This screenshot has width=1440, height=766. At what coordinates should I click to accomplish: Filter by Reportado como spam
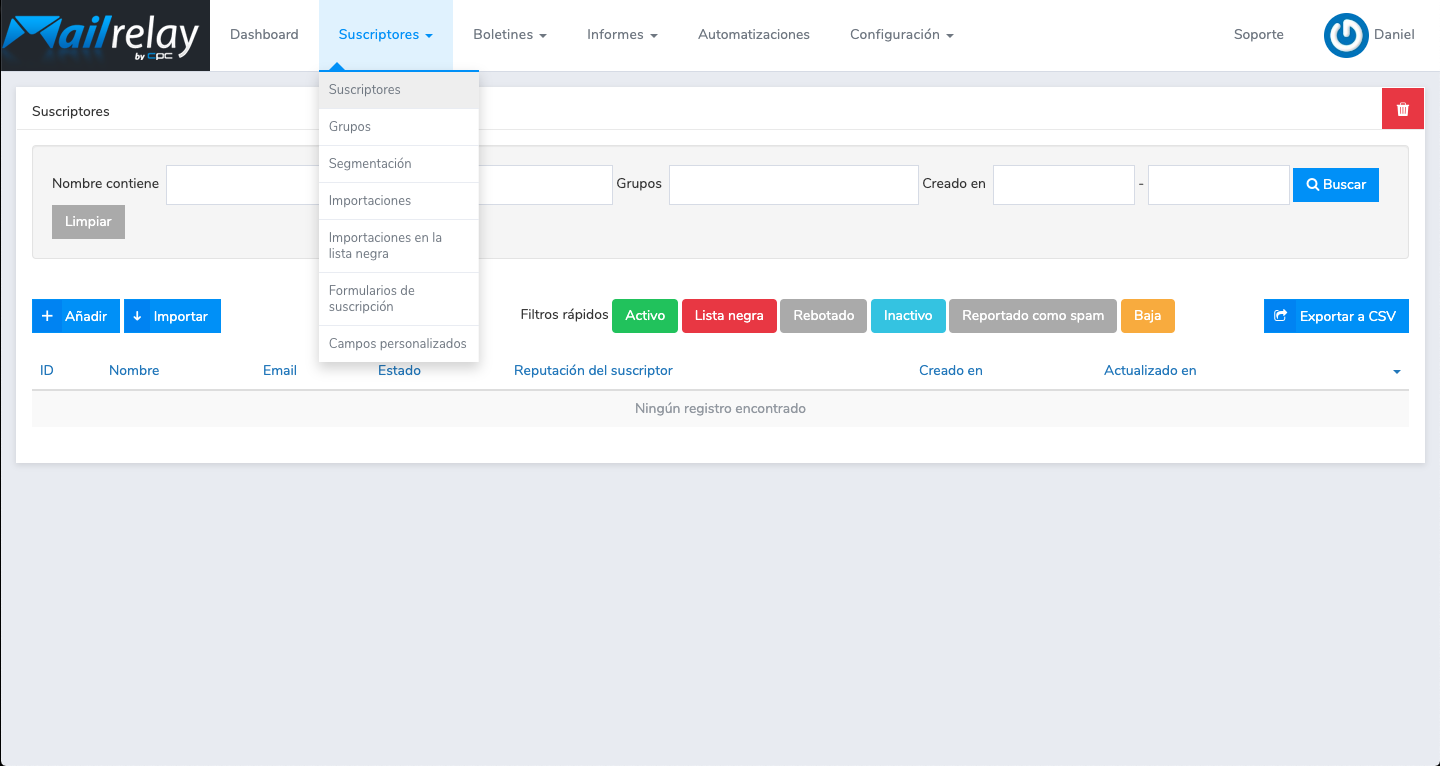1033,316
